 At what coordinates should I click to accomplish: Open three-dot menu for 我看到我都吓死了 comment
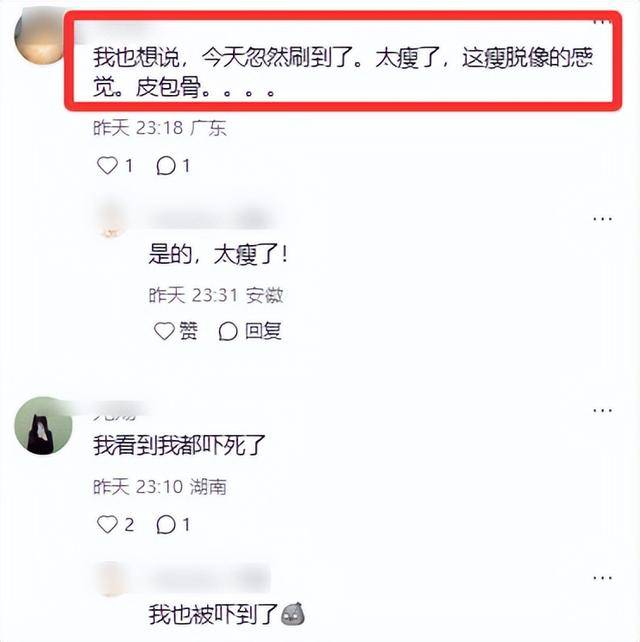602,410
